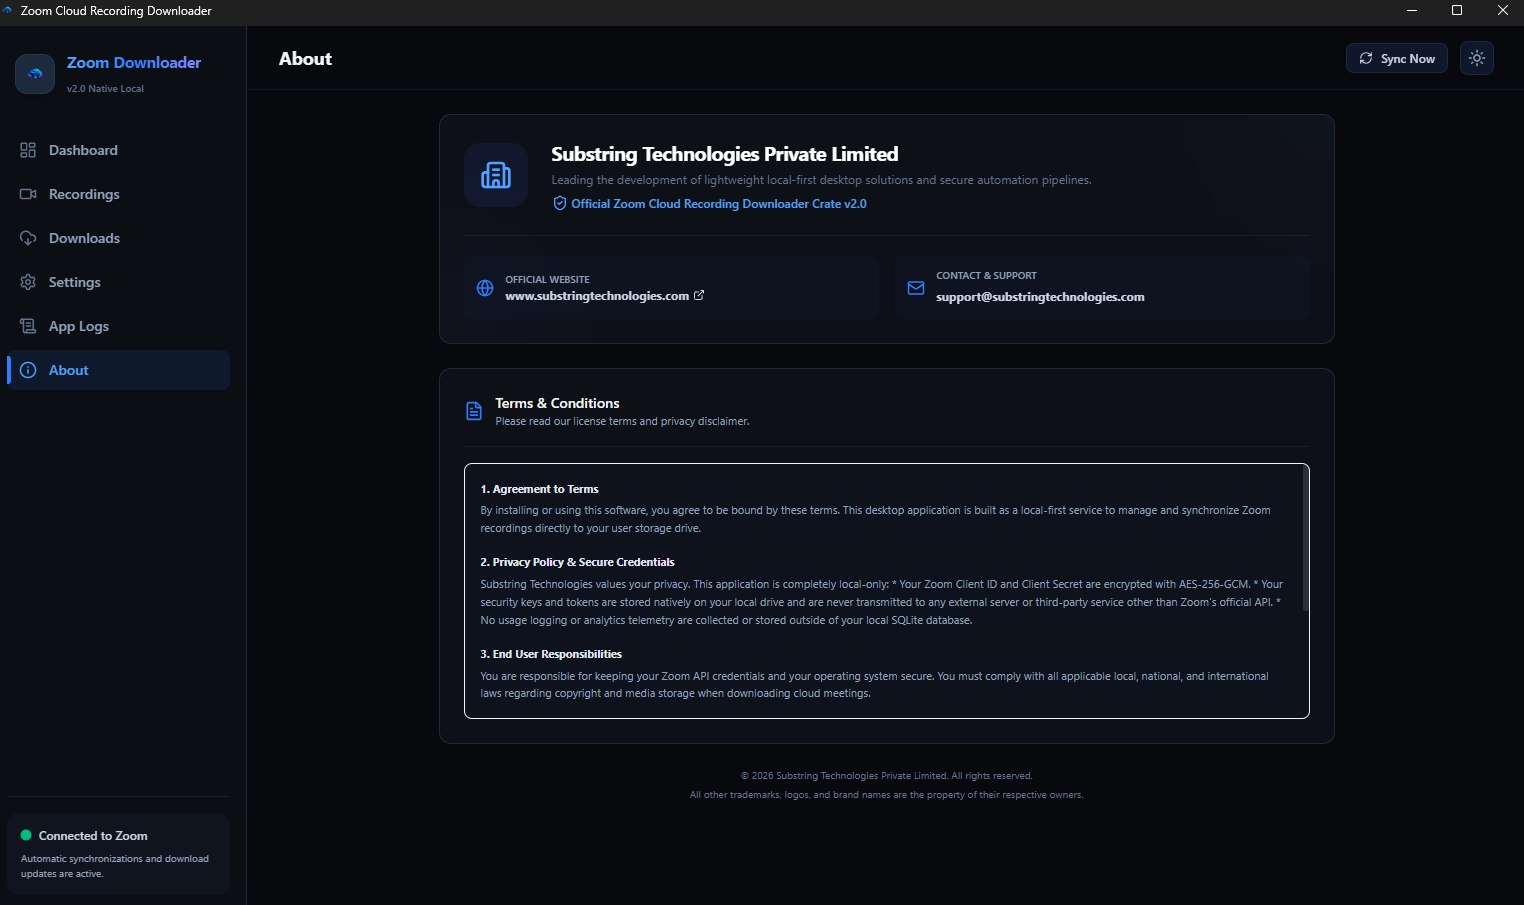Viewport: 1524px width, 905px height.
Task: Click the About info circle icon
Action: [28, 370]
